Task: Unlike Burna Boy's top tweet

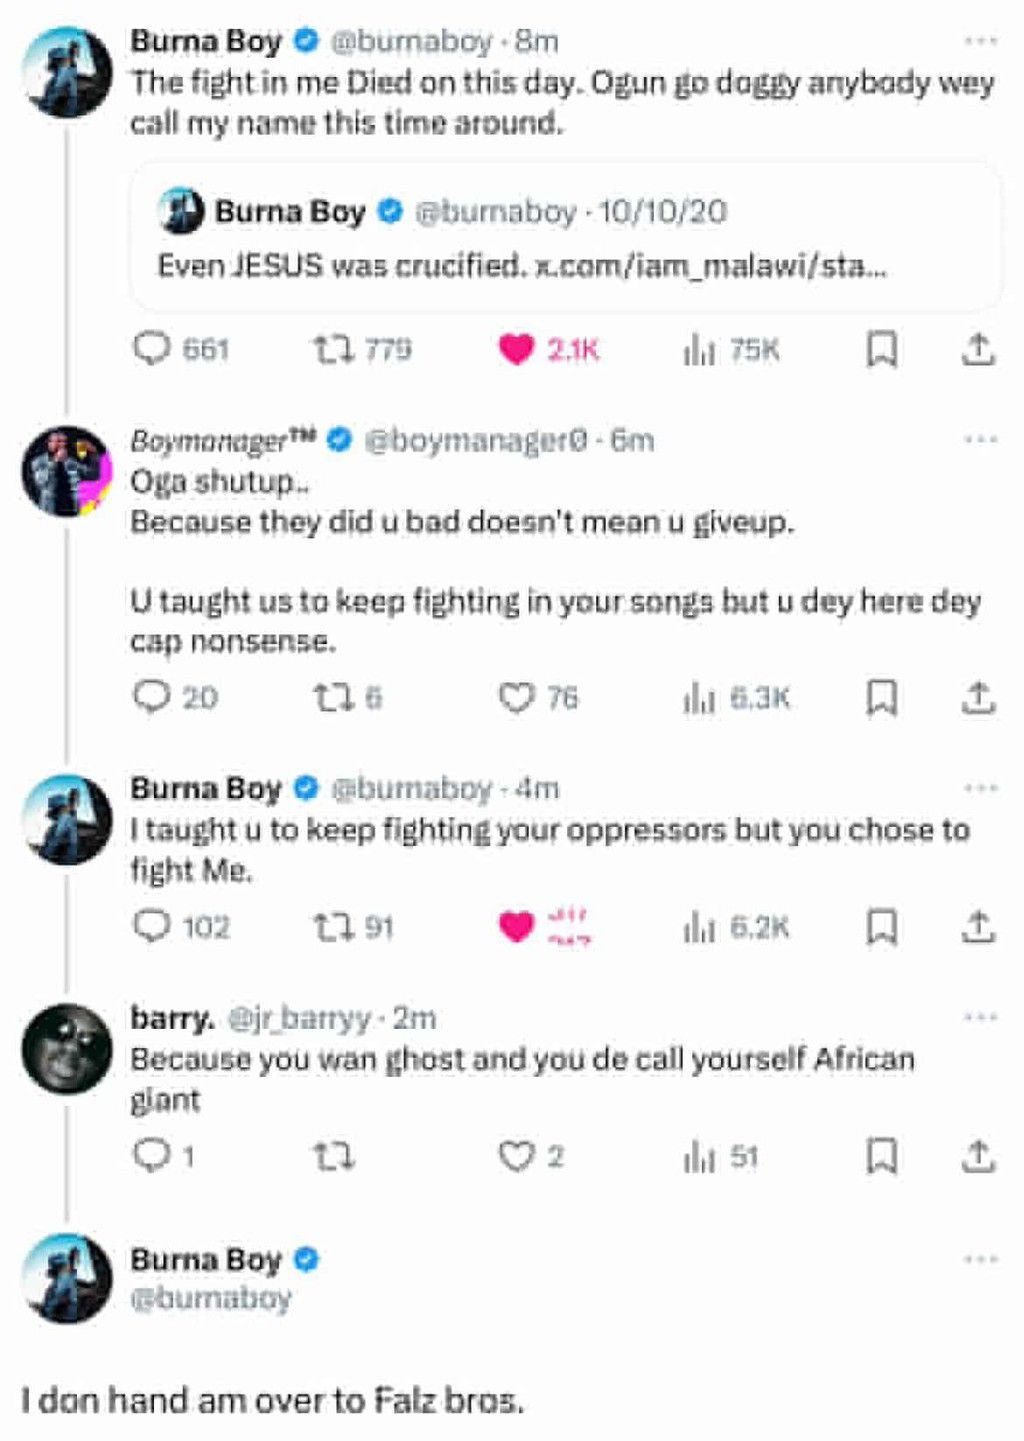Action: (516, 349)
